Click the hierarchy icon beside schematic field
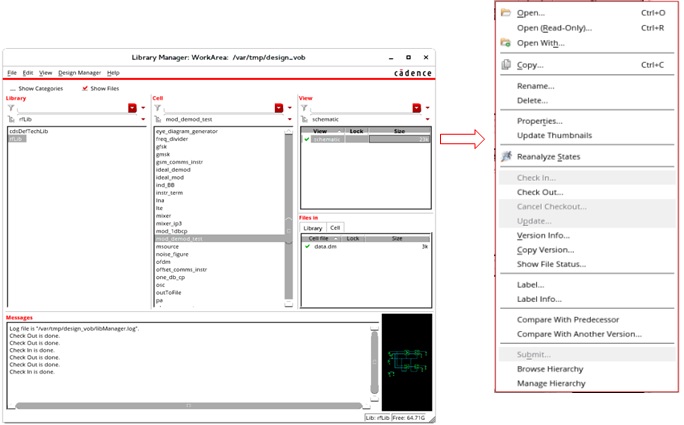 [304, 119]
